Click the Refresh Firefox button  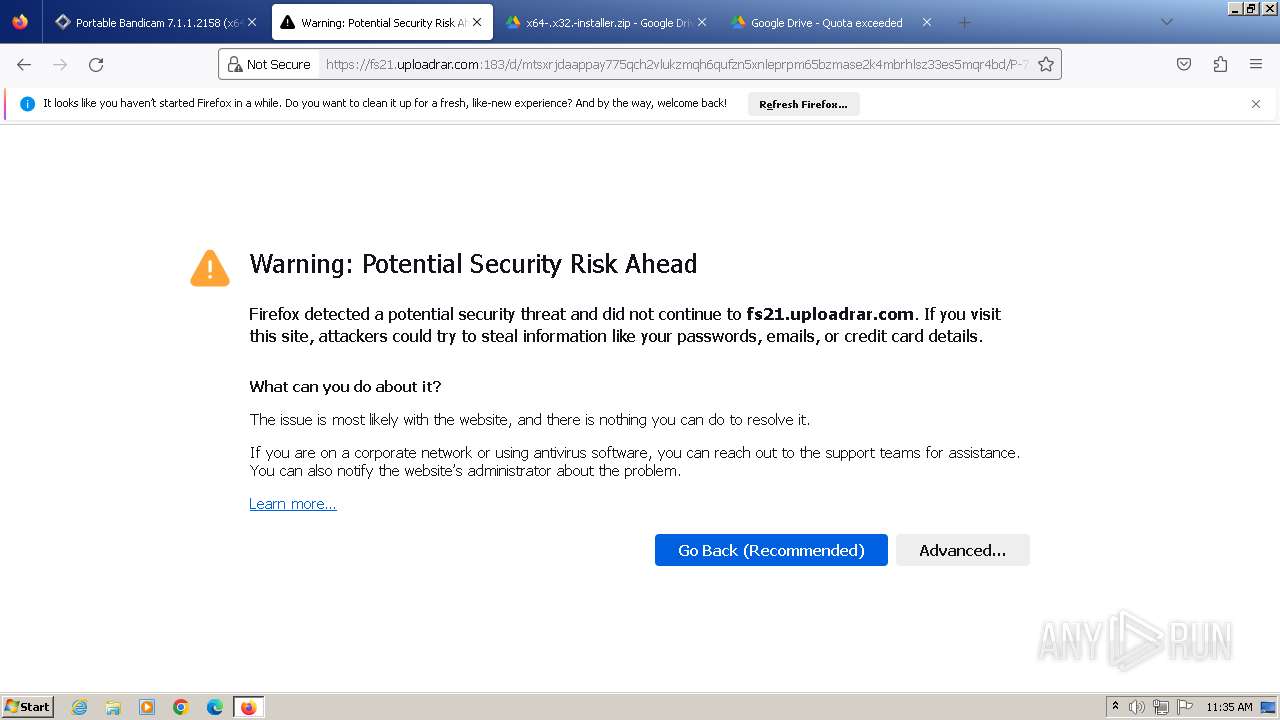pyautogui.click(x=803, y=104)
